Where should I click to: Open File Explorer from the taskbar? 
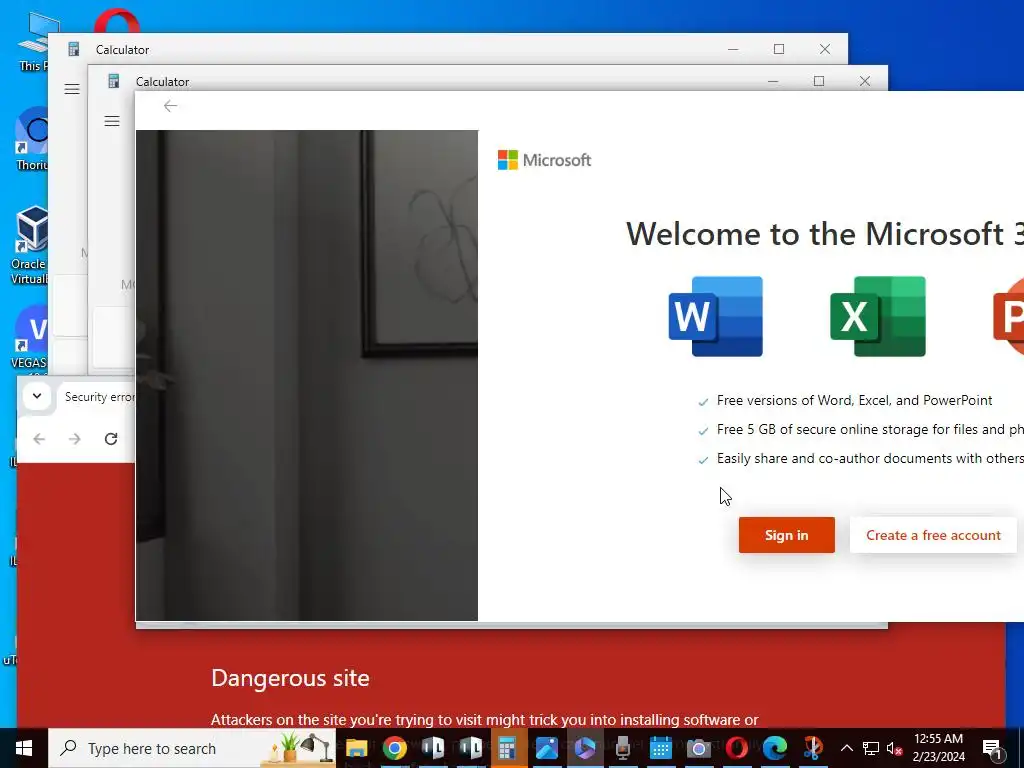coord(357,748)
